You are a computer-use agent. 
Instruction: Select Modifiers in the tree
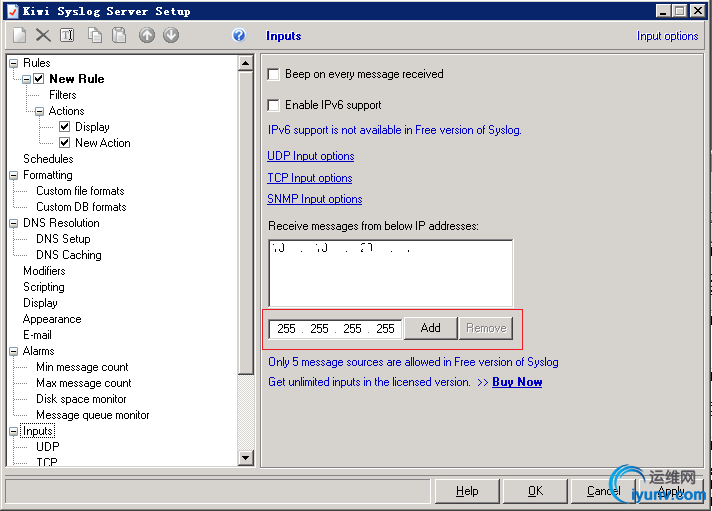coord(44,271)
